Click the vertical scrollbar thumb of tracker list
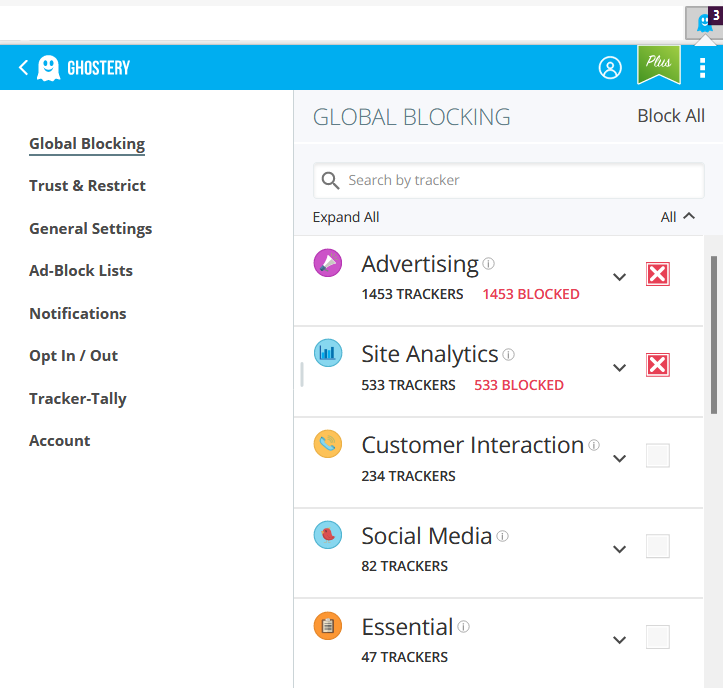Viewport: 723px width, 688px height. [x=714, y=335]
